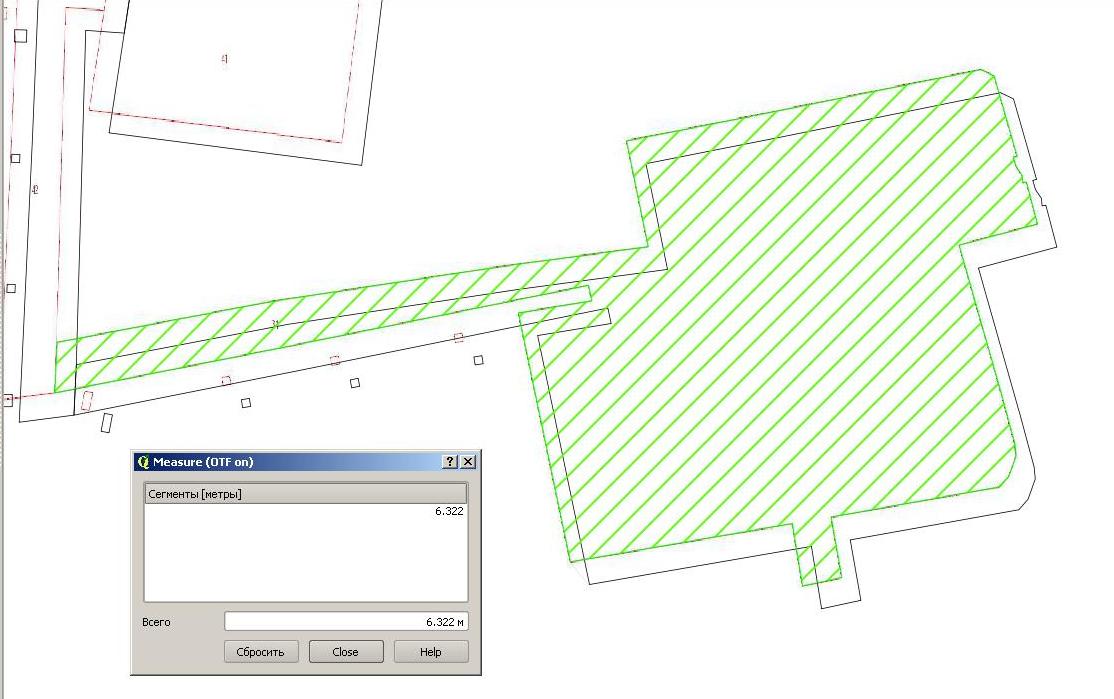
Task: Click the Сегменты [метры] column header
Action: (x=305, y=494)
